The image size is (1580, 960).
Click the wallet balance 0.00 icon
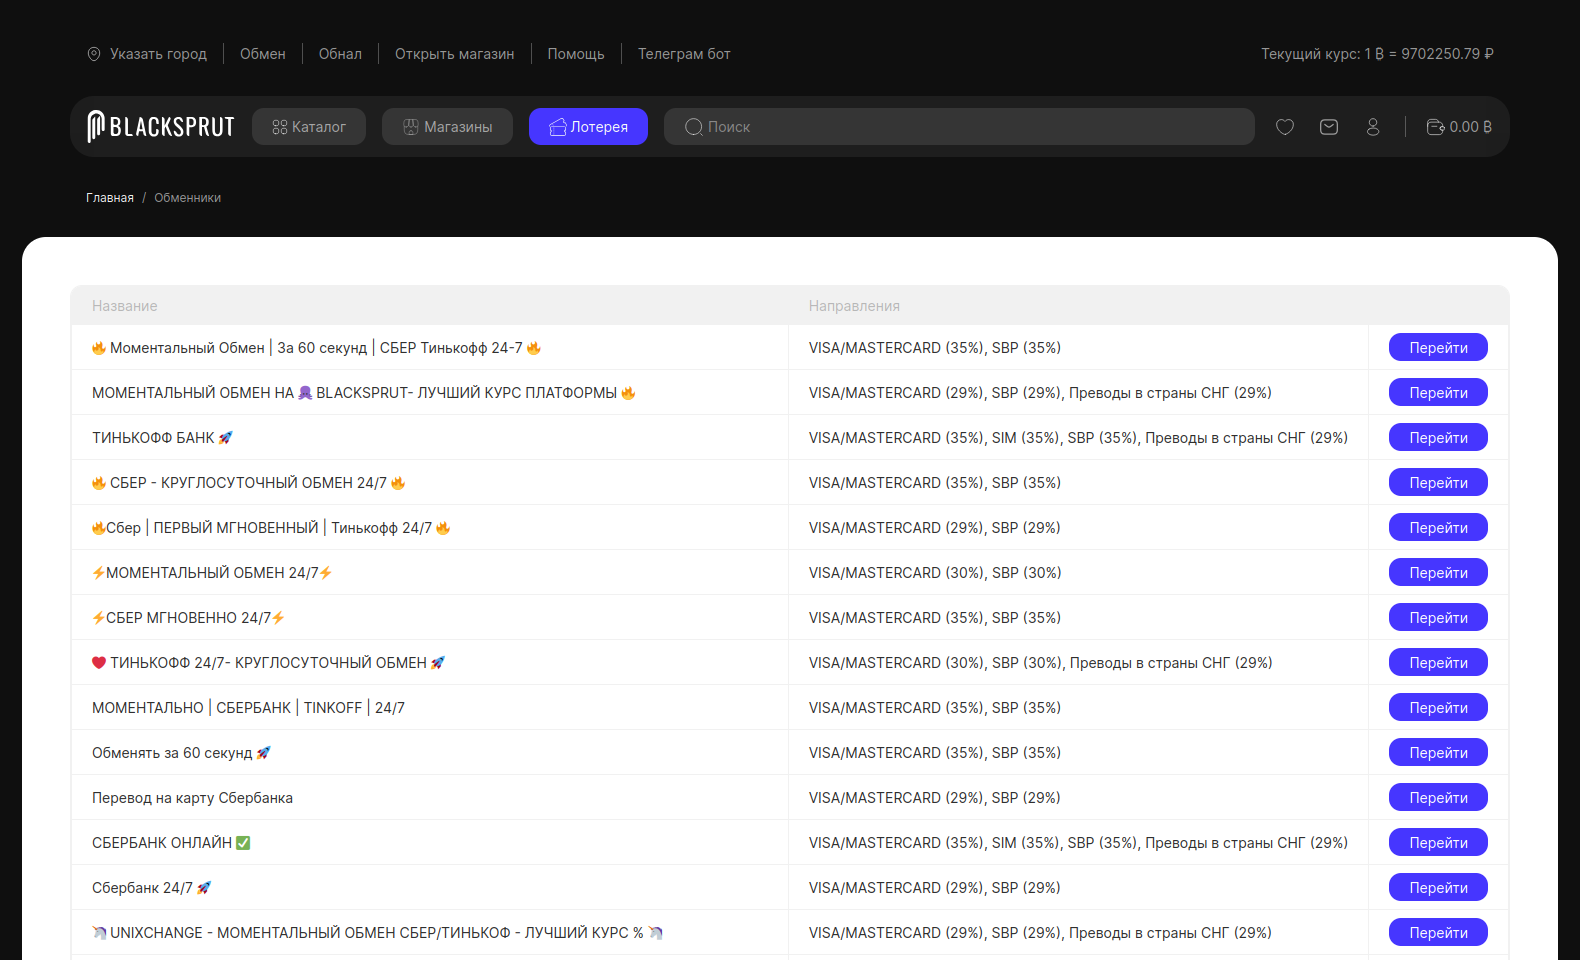(1436, 127)
